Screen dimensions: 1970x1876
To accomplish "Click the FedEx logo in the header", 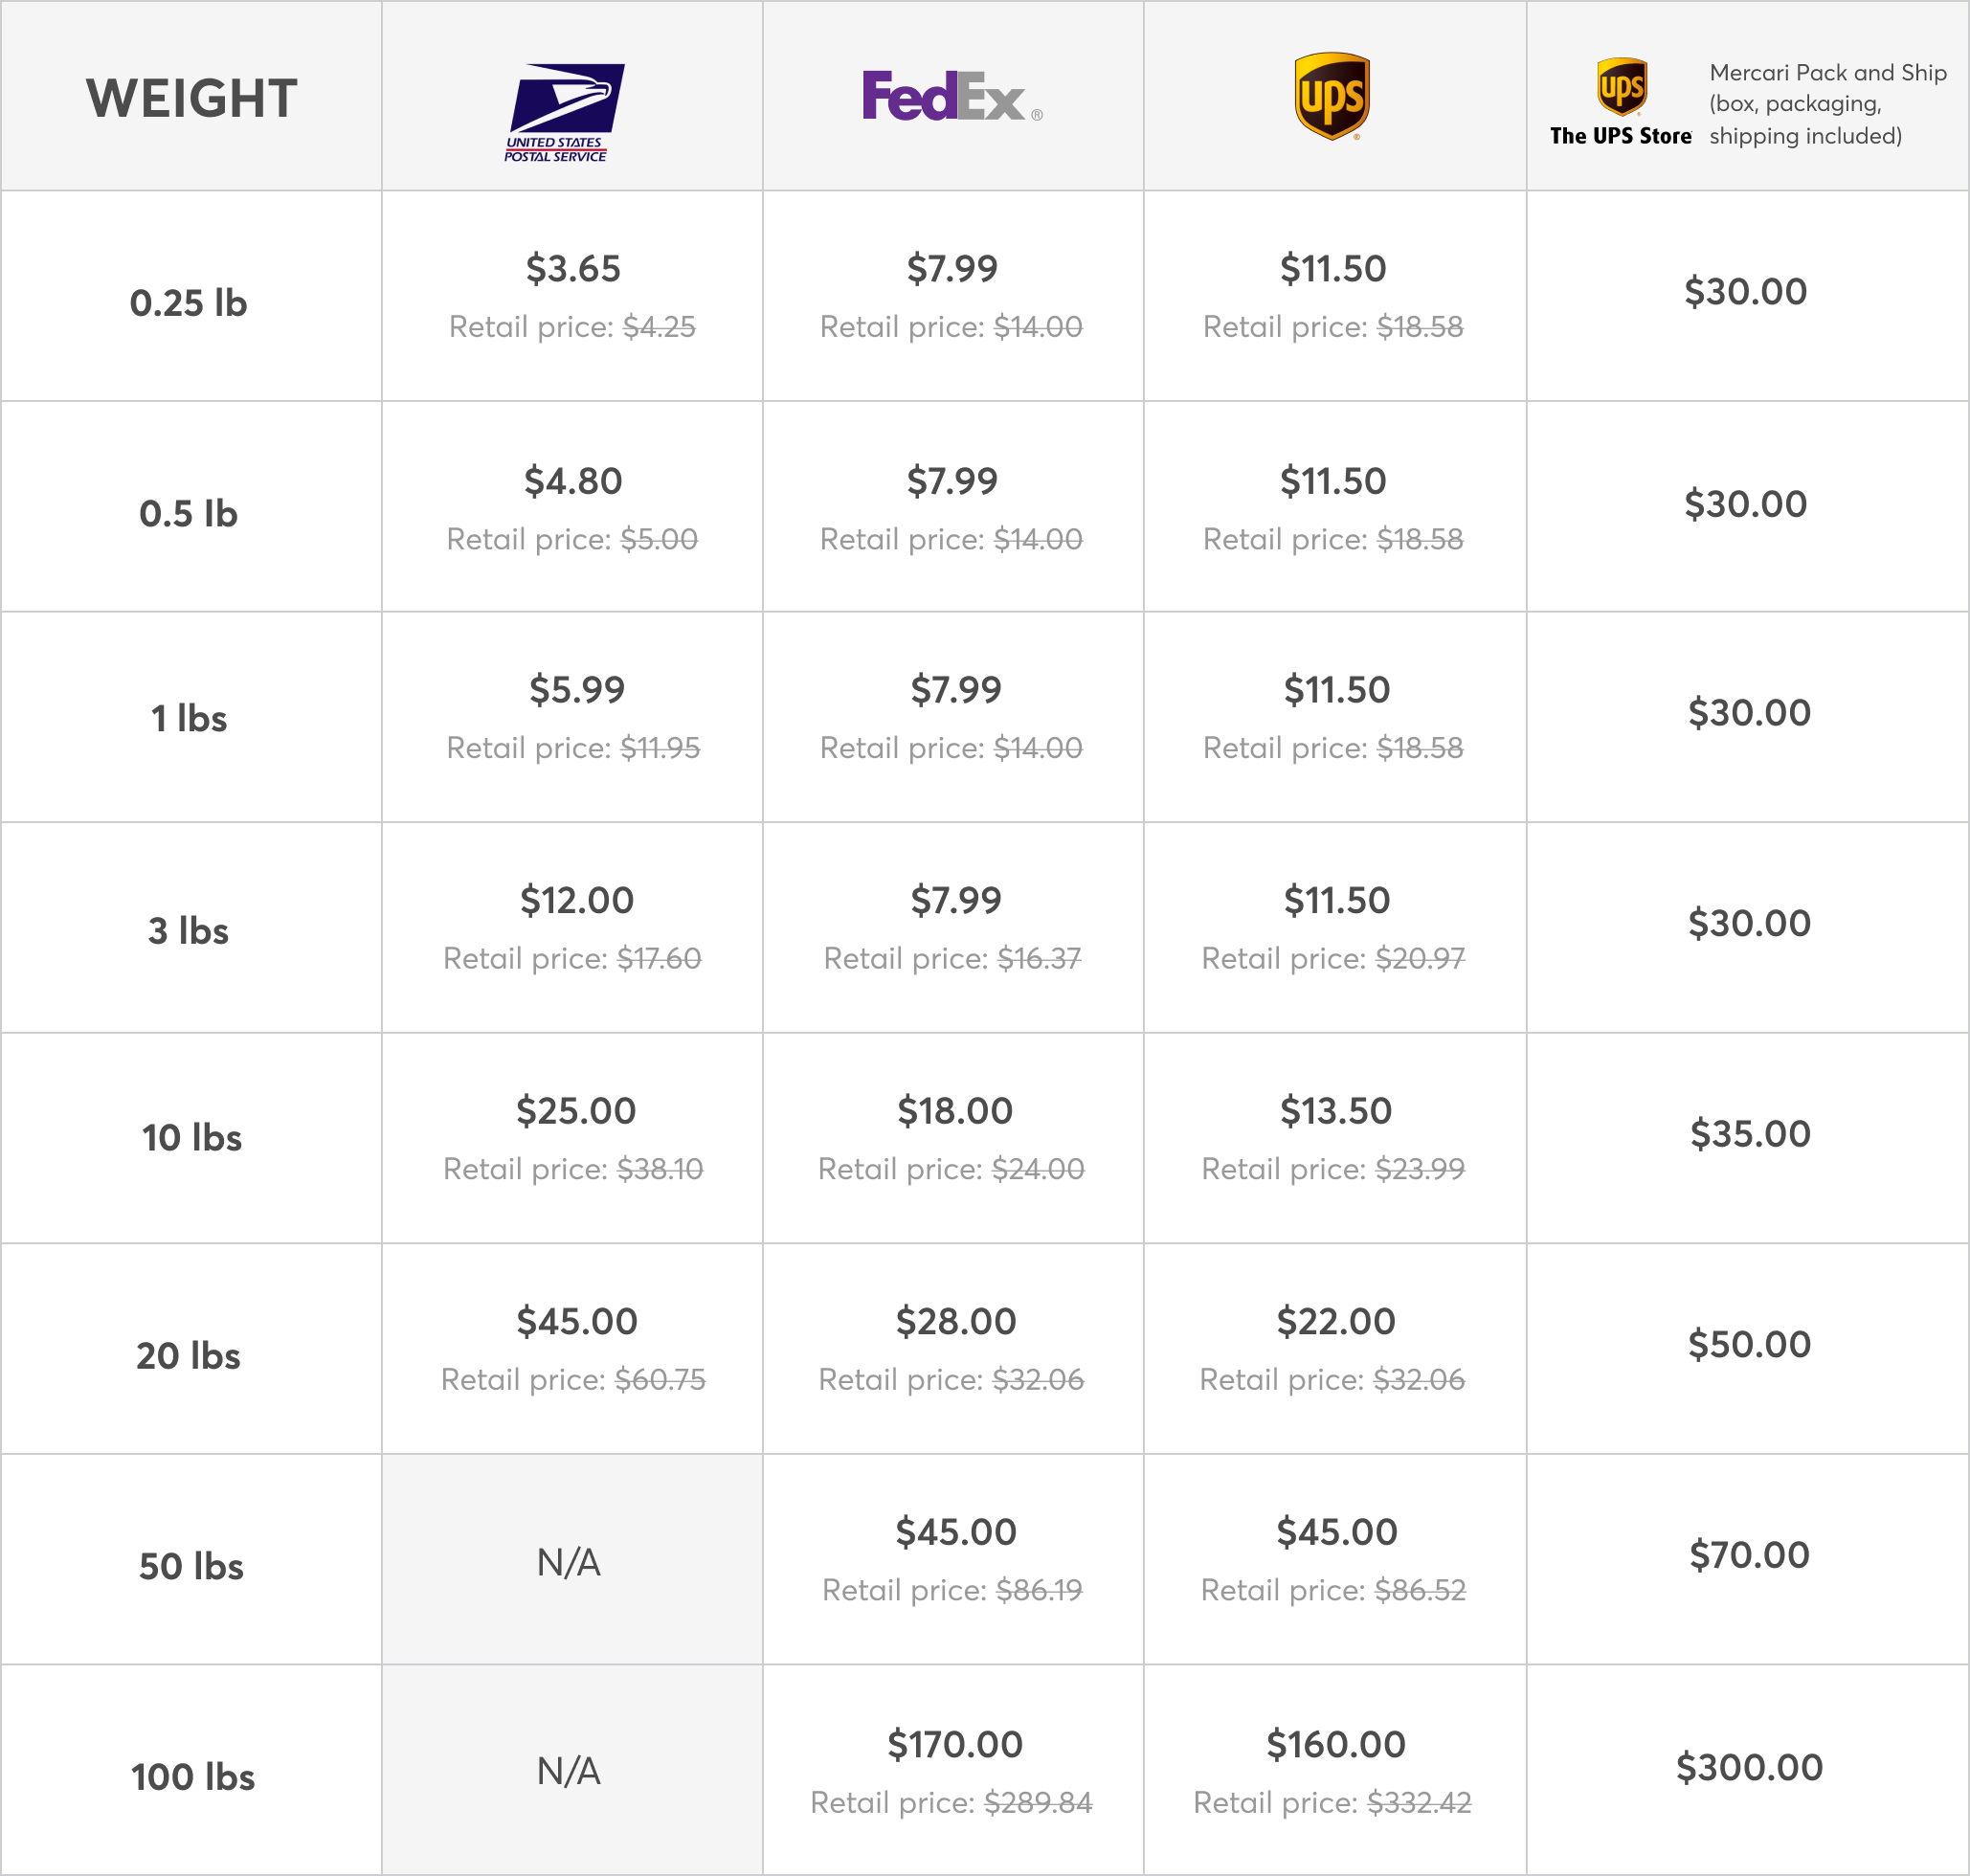I will pos(950,97).
